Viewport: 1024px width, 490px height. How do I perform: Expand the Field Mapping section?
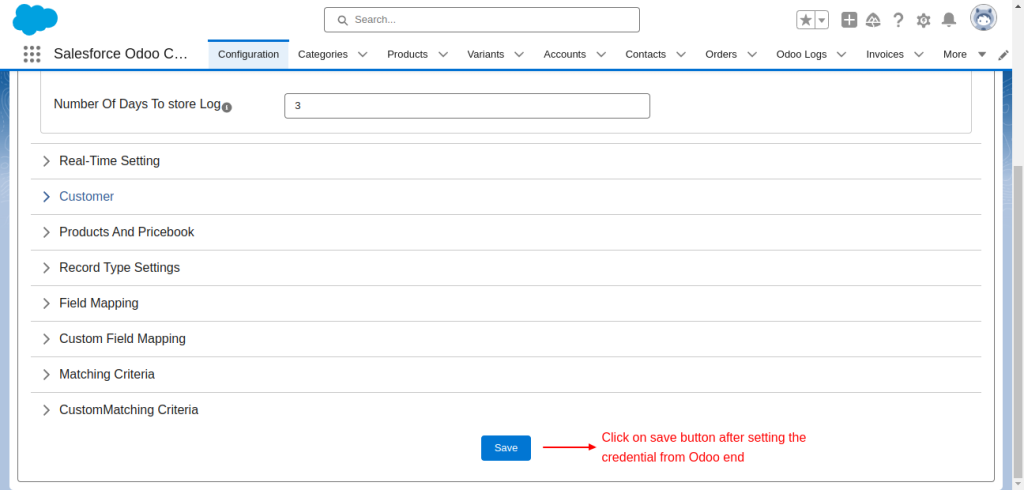[x=506, y=303]
